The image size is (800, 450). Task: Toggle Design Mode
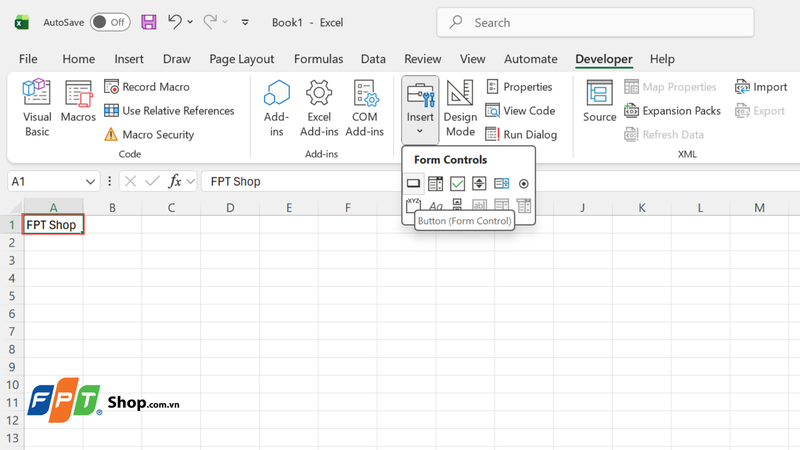[460, 108]
